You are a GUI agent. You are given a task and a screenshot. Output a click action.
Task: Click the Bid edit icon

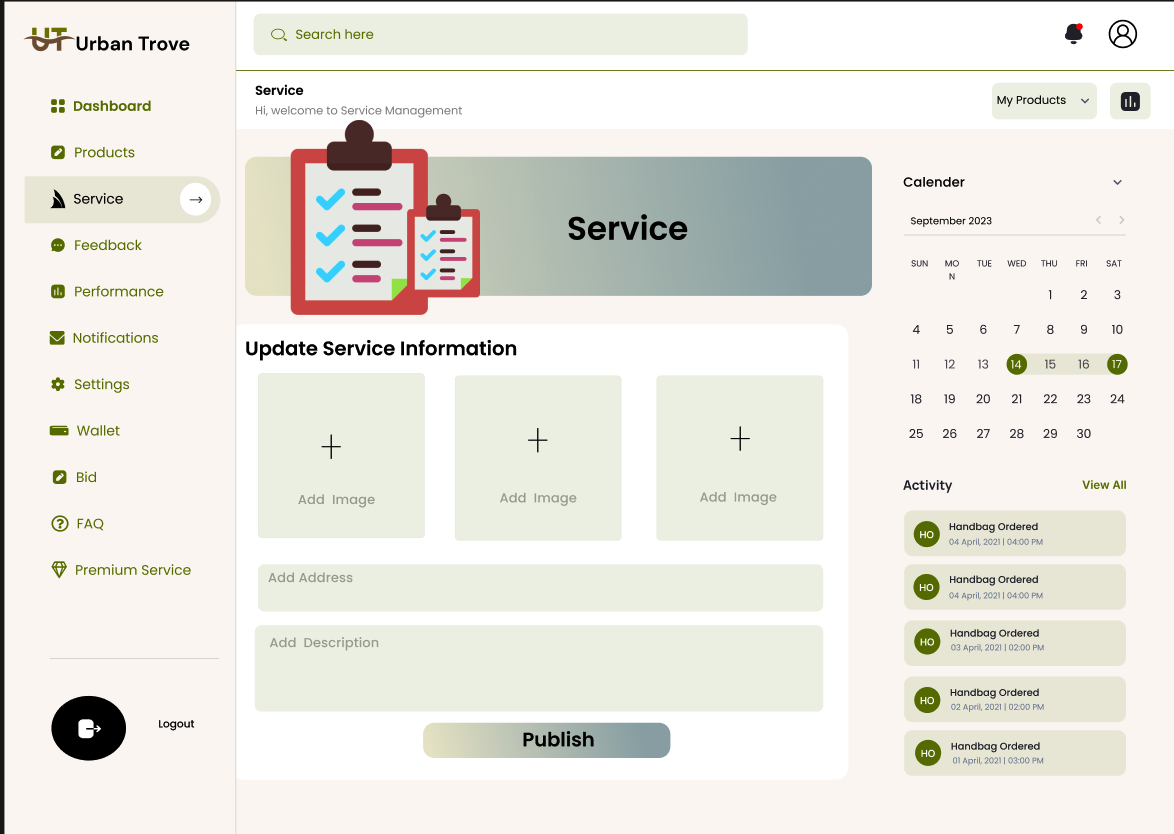[x=59, y=478]
